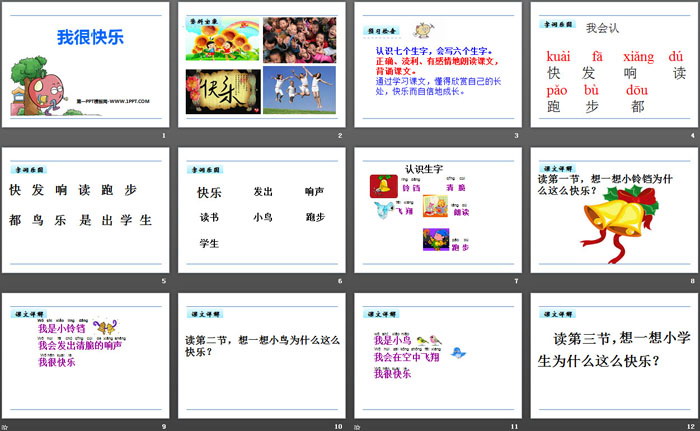700x431 pixels.
Task: Select slide 2 with four happiness photos
Action: point(262,65)
